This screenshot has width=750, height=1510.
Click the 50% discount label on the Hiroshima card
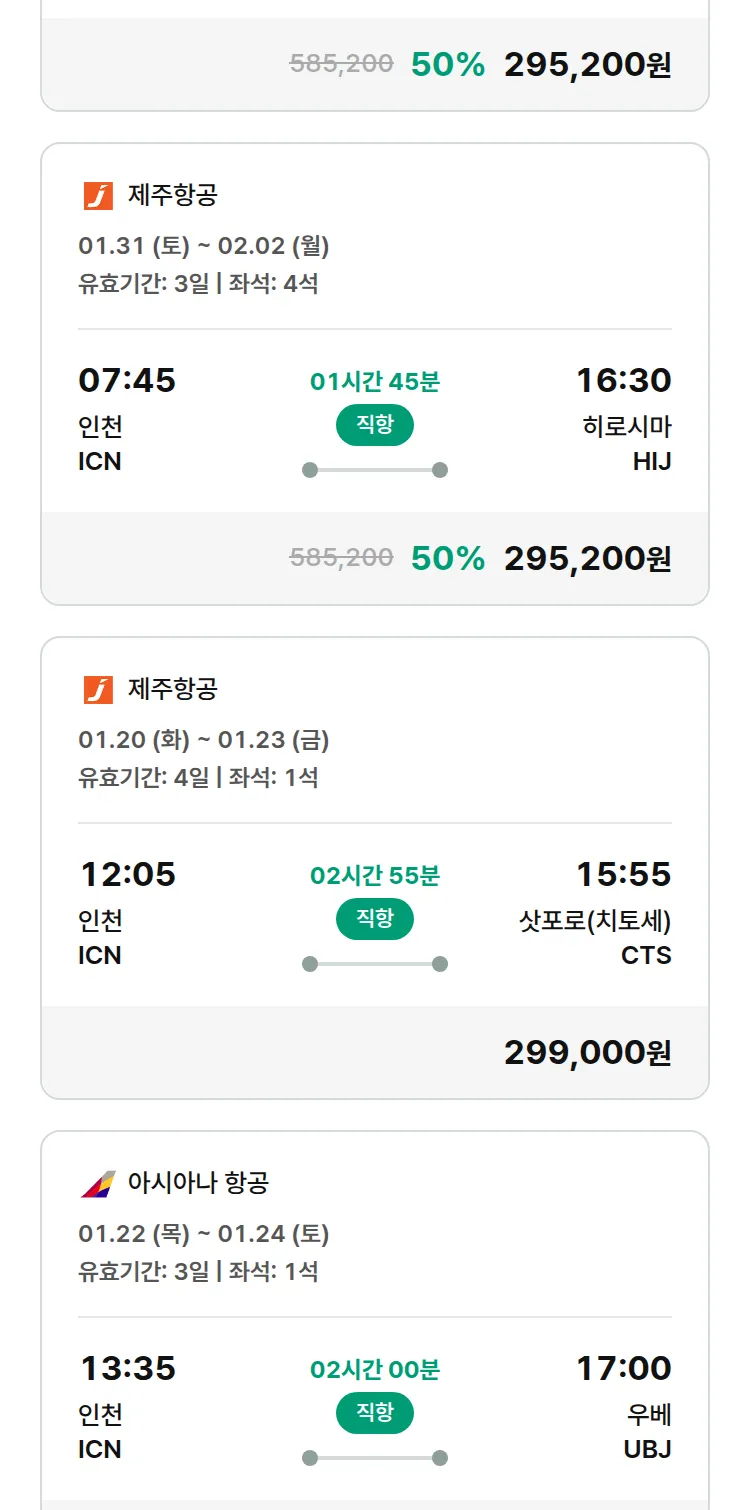pos(447,558)
